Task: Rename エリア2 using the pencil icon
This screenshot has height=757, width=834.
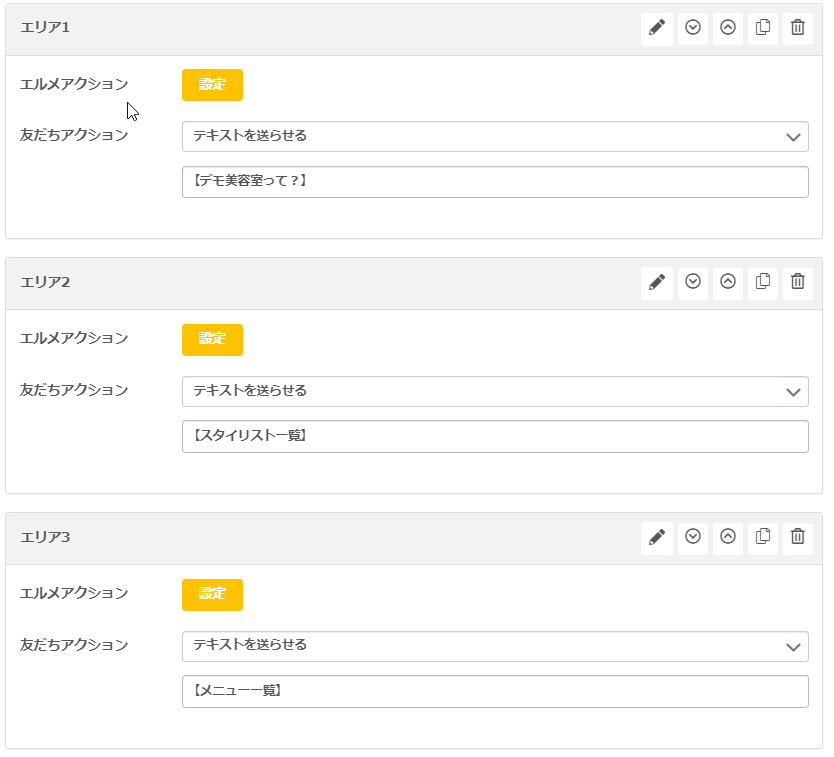Action: pyautogui.click(x=656, y=283)
